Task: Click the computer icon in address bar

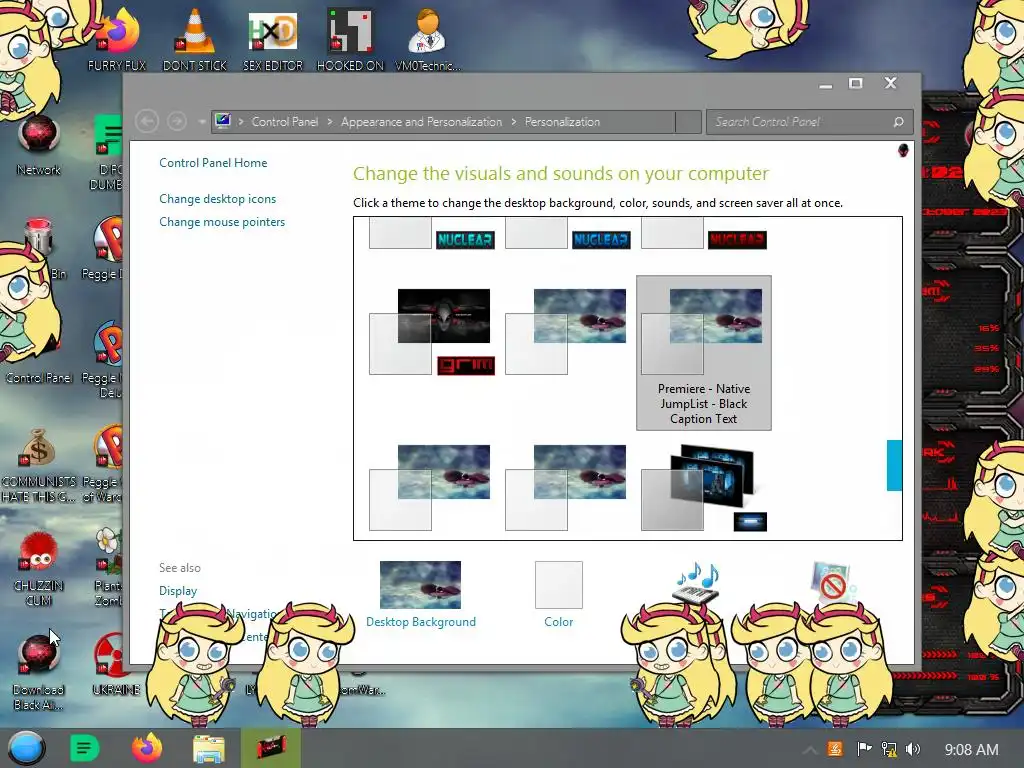Action: [x=223, y=121]
